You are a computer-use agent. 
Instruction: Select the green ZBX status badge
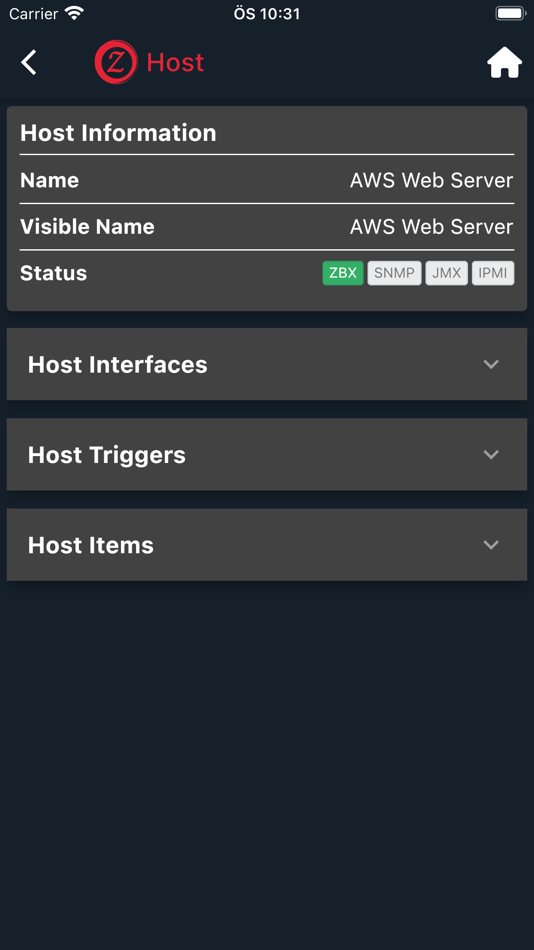(x=342, y=273)
